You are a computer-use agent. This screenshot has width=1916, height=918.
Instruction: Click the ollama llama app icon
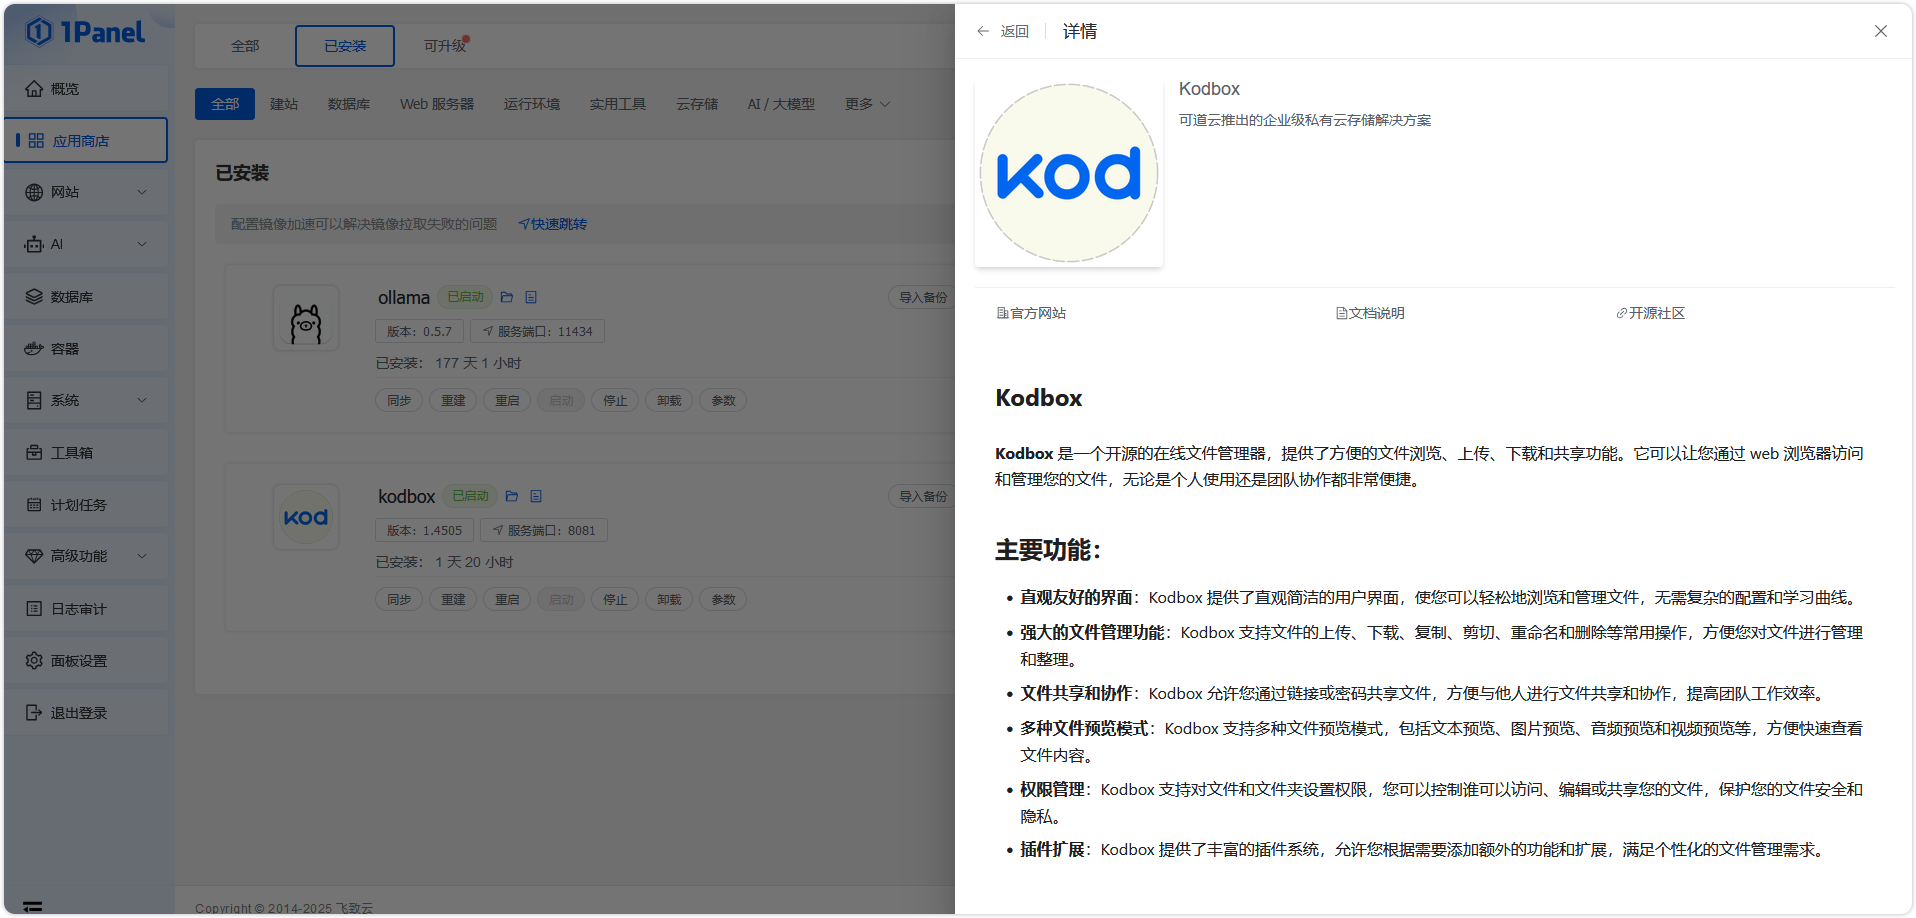point(306,318)
